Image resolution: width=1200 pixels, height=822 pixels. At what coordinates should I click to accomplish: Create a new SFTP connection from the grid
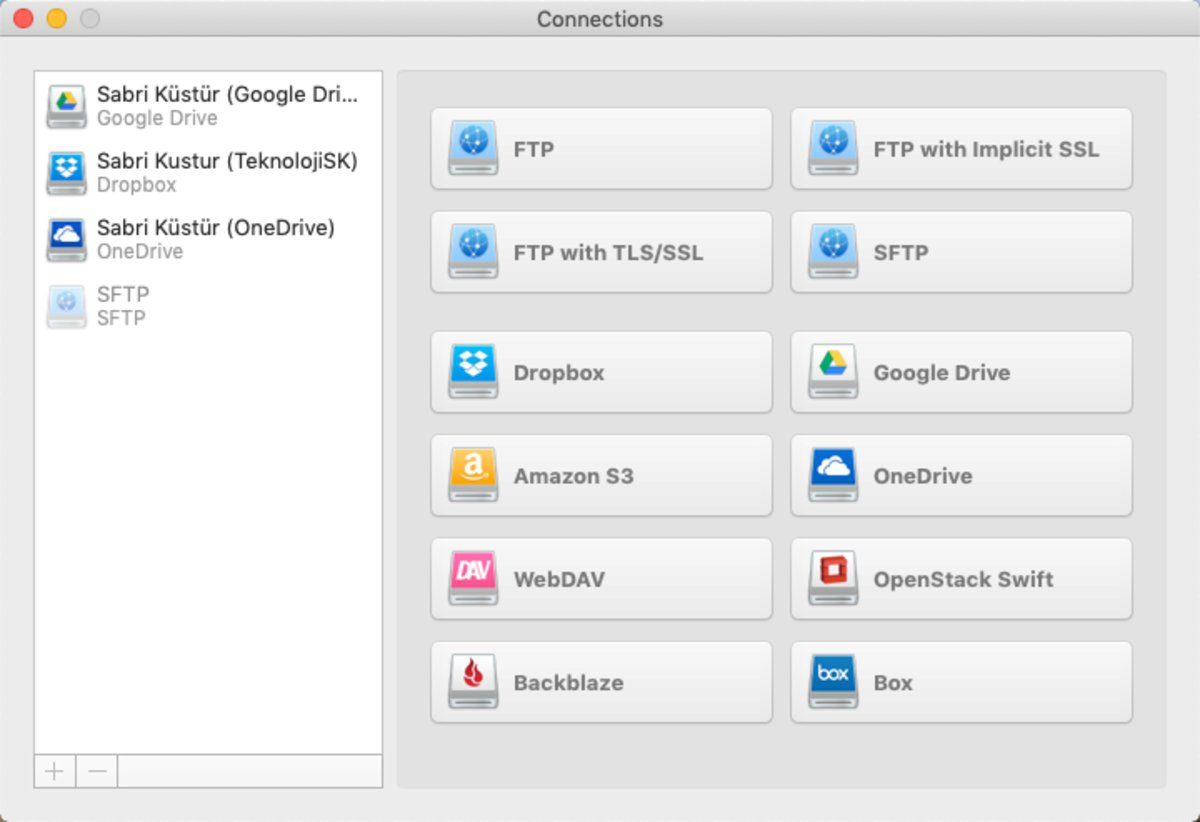point(961,252)
